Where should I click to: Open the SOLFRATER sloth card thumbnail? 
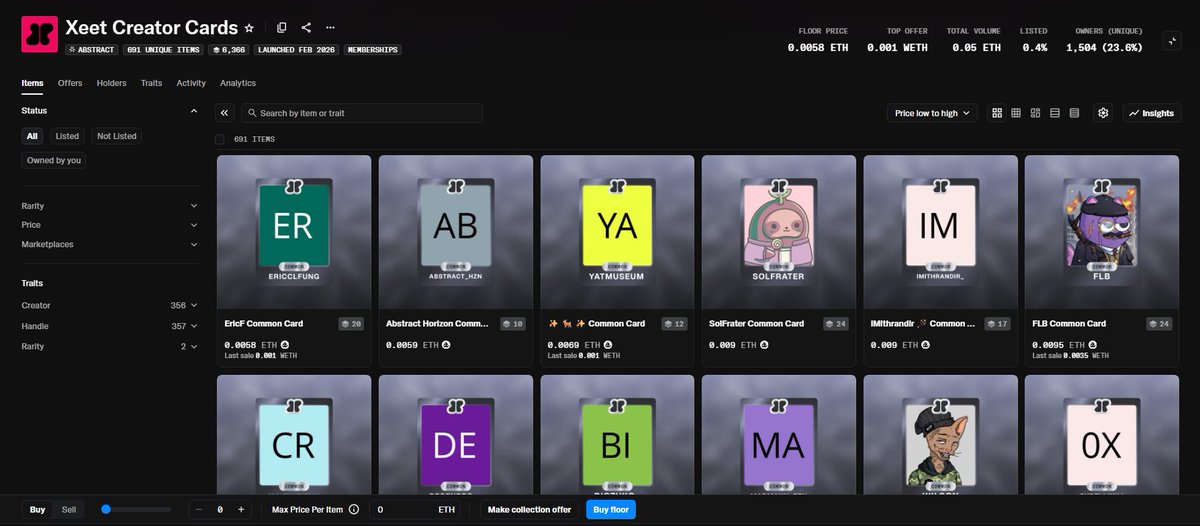pos(778,230)
